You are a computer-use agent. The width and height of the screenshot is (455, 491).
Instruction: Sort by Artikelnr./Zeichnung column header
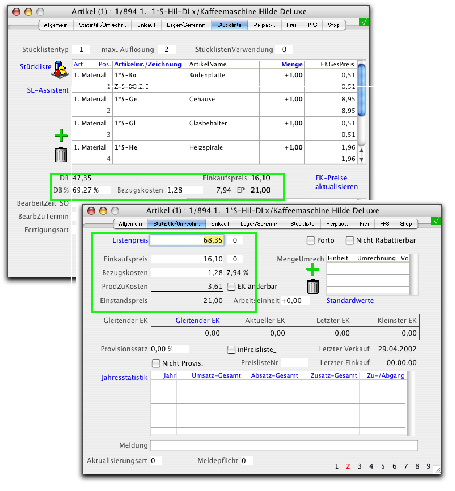coord(148,64)
